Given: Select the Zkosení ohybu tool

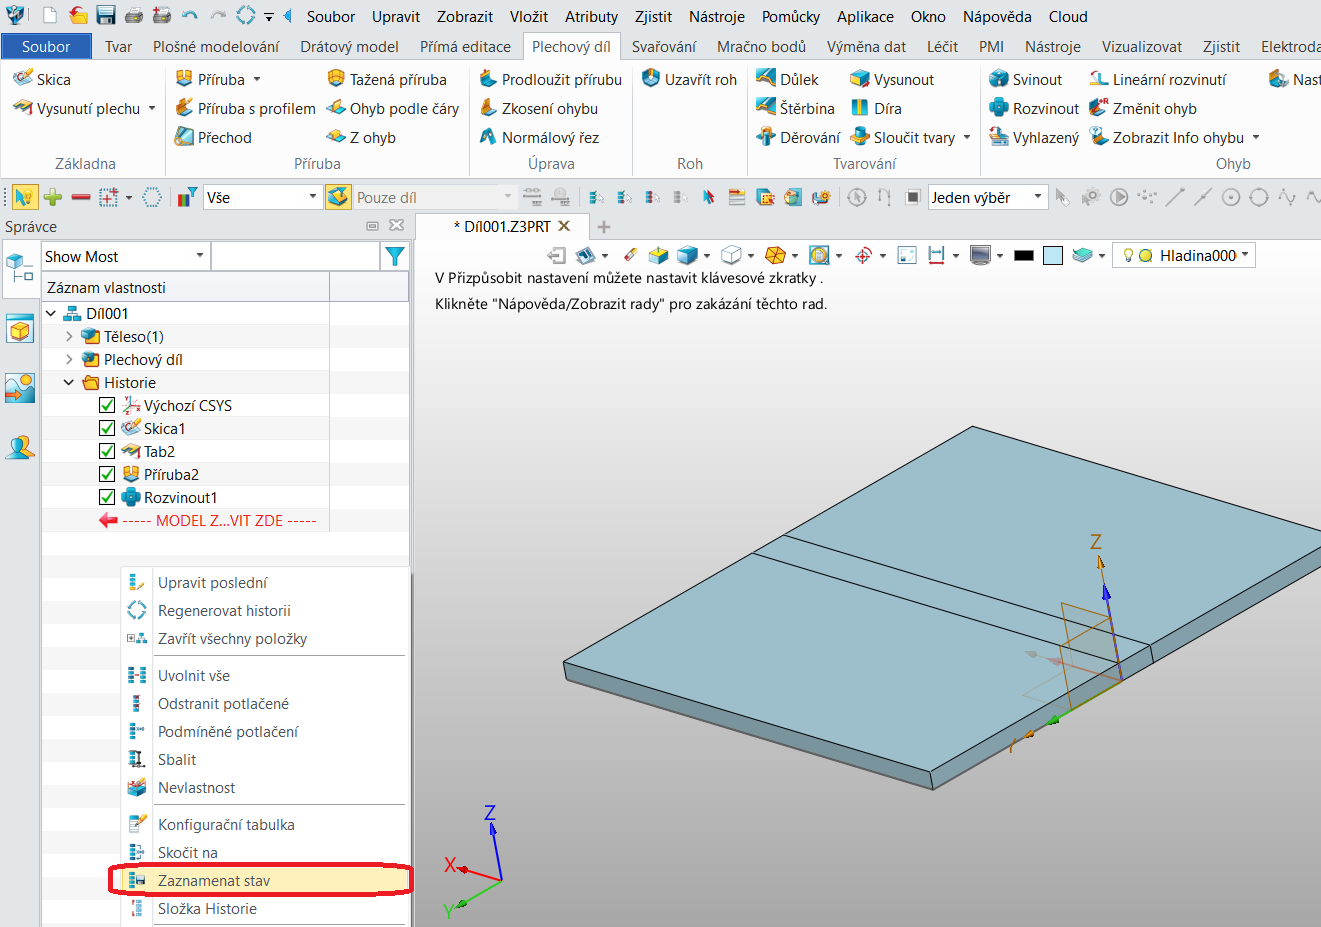Looking at the screenshot, I should pos(538,108).
